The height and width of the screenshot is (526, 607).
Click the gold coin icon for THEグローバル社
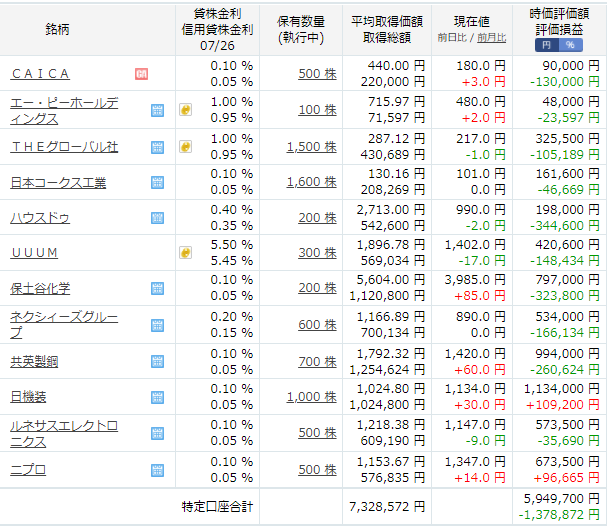pos(185,147)
